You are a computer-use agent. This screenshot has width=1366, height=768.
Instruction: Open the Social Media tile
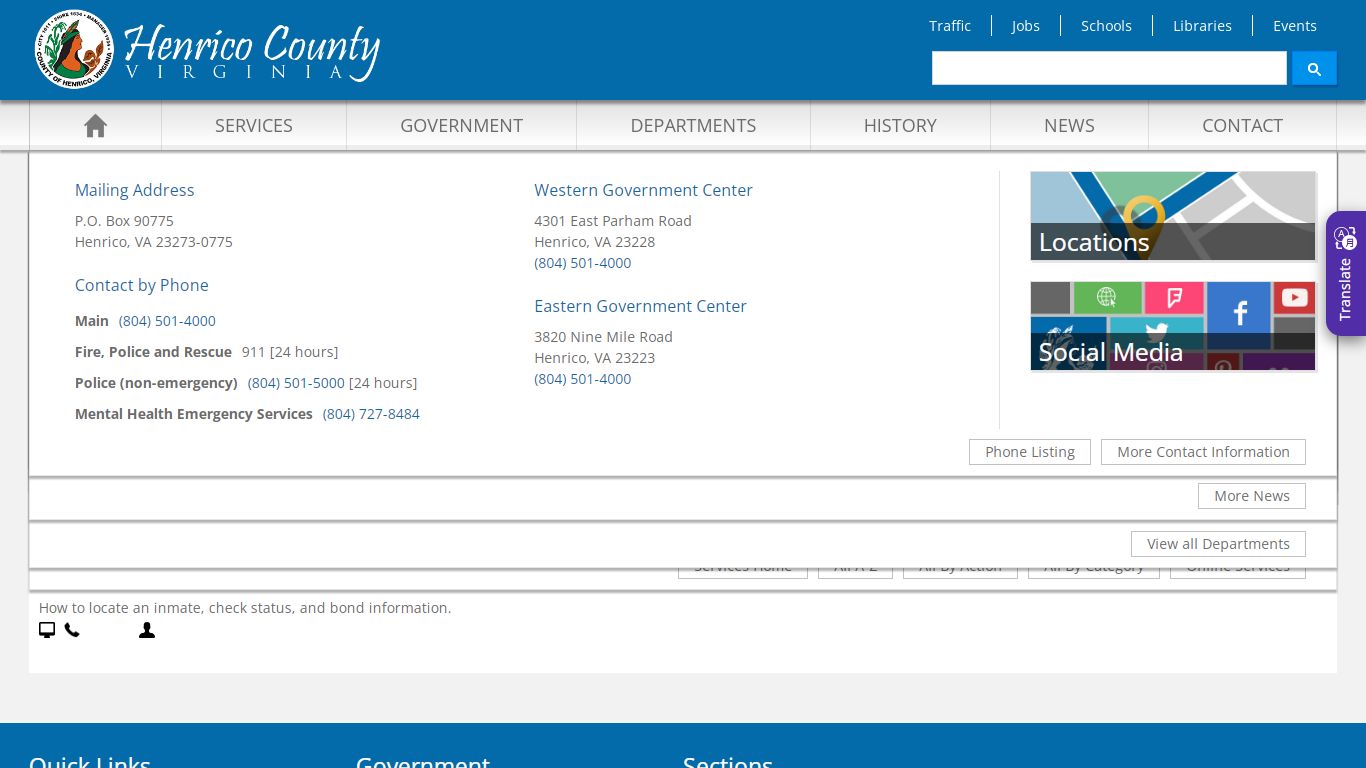tap(1173, 326)
